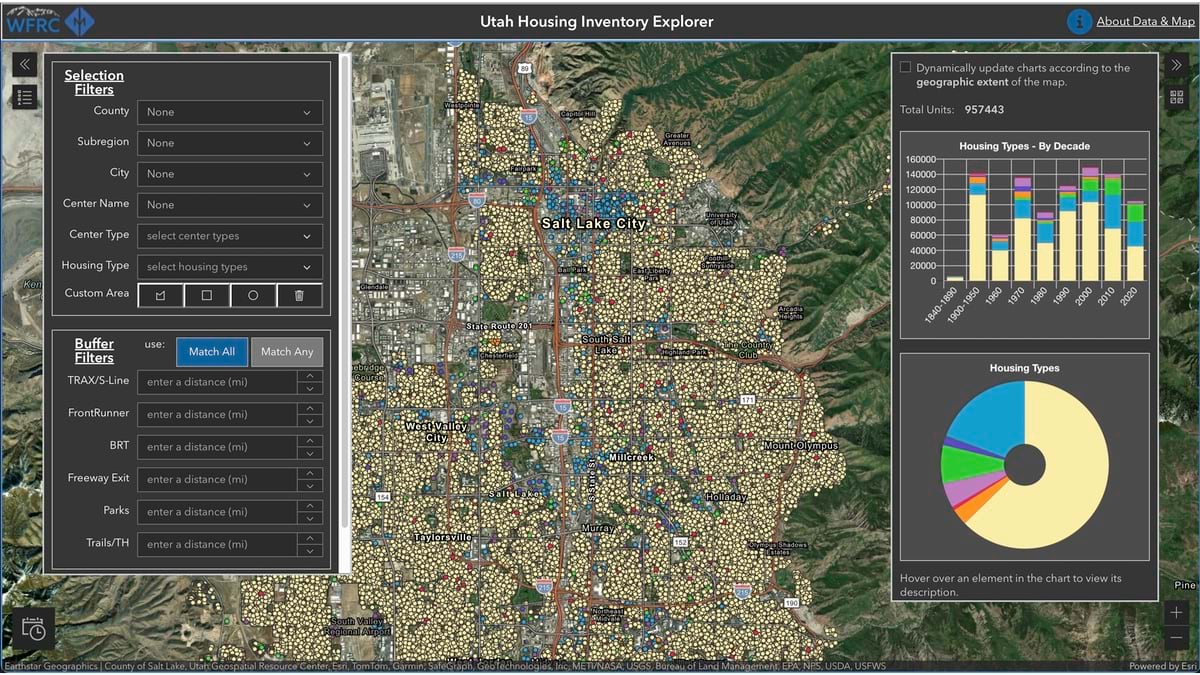Switch buffer filters to Match Any
Viewport: 1200px width, 675px height.
click(x=287, y=351)
